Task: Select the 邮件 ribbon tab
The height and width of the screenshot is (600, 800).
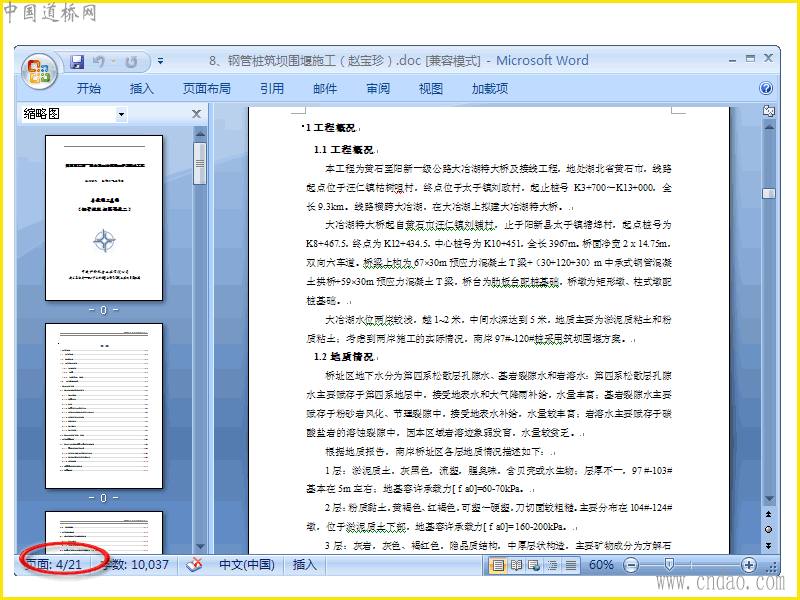Action: click(325, 89)
